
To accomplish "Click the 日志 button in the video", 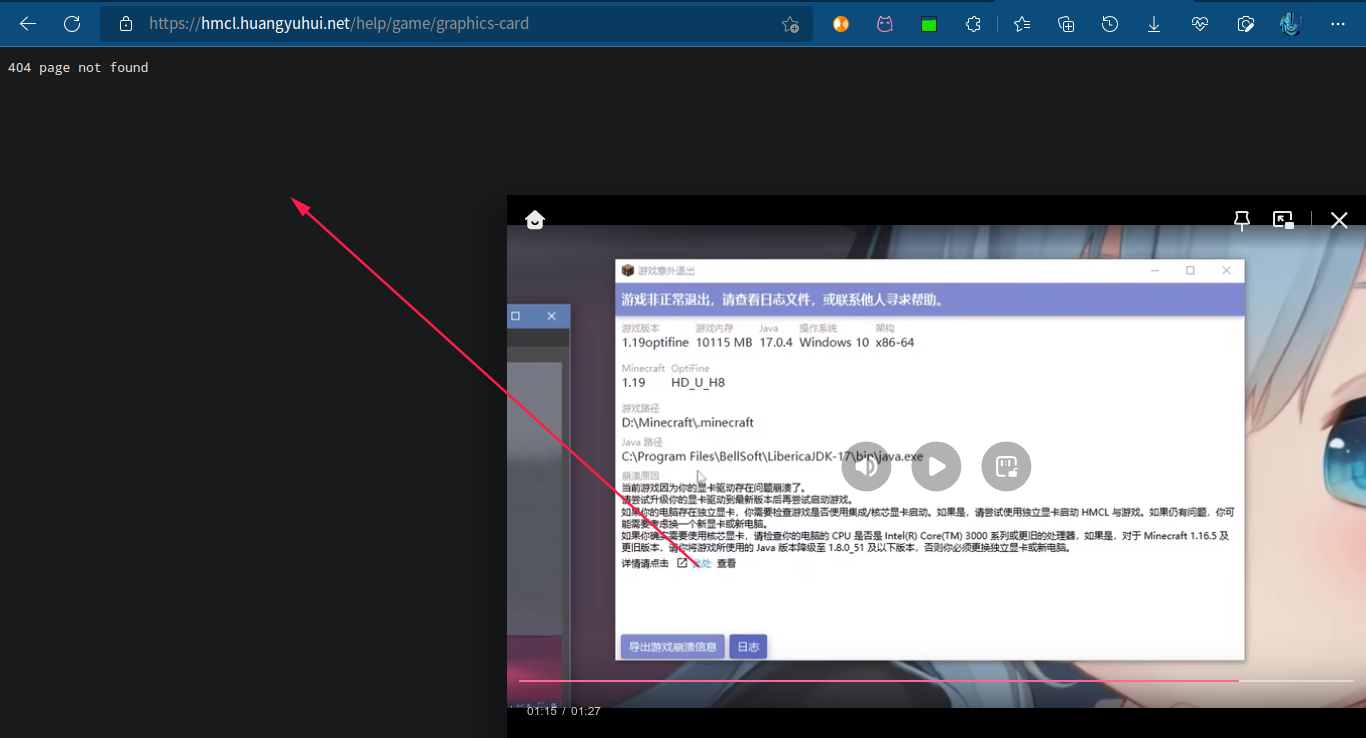I will point(748,647).
